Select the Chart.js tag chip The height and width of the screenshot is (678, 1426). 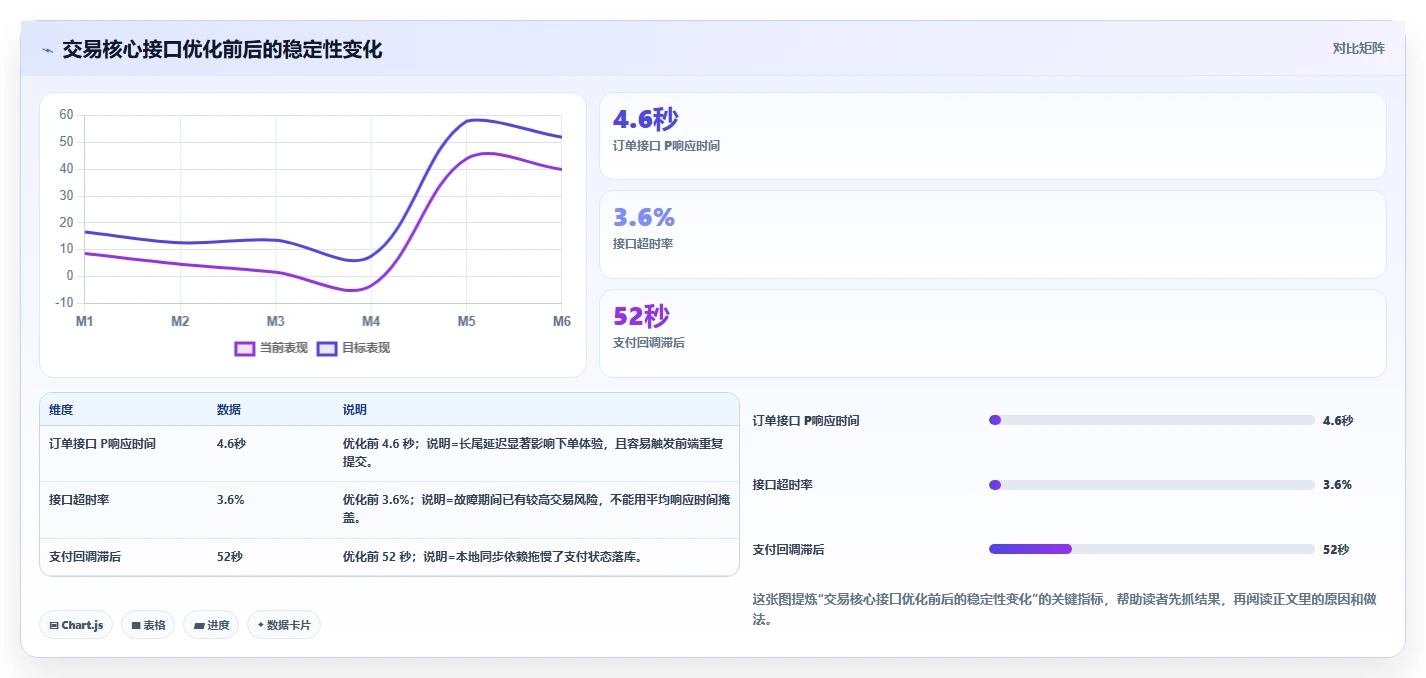click(x=76, y=625)
